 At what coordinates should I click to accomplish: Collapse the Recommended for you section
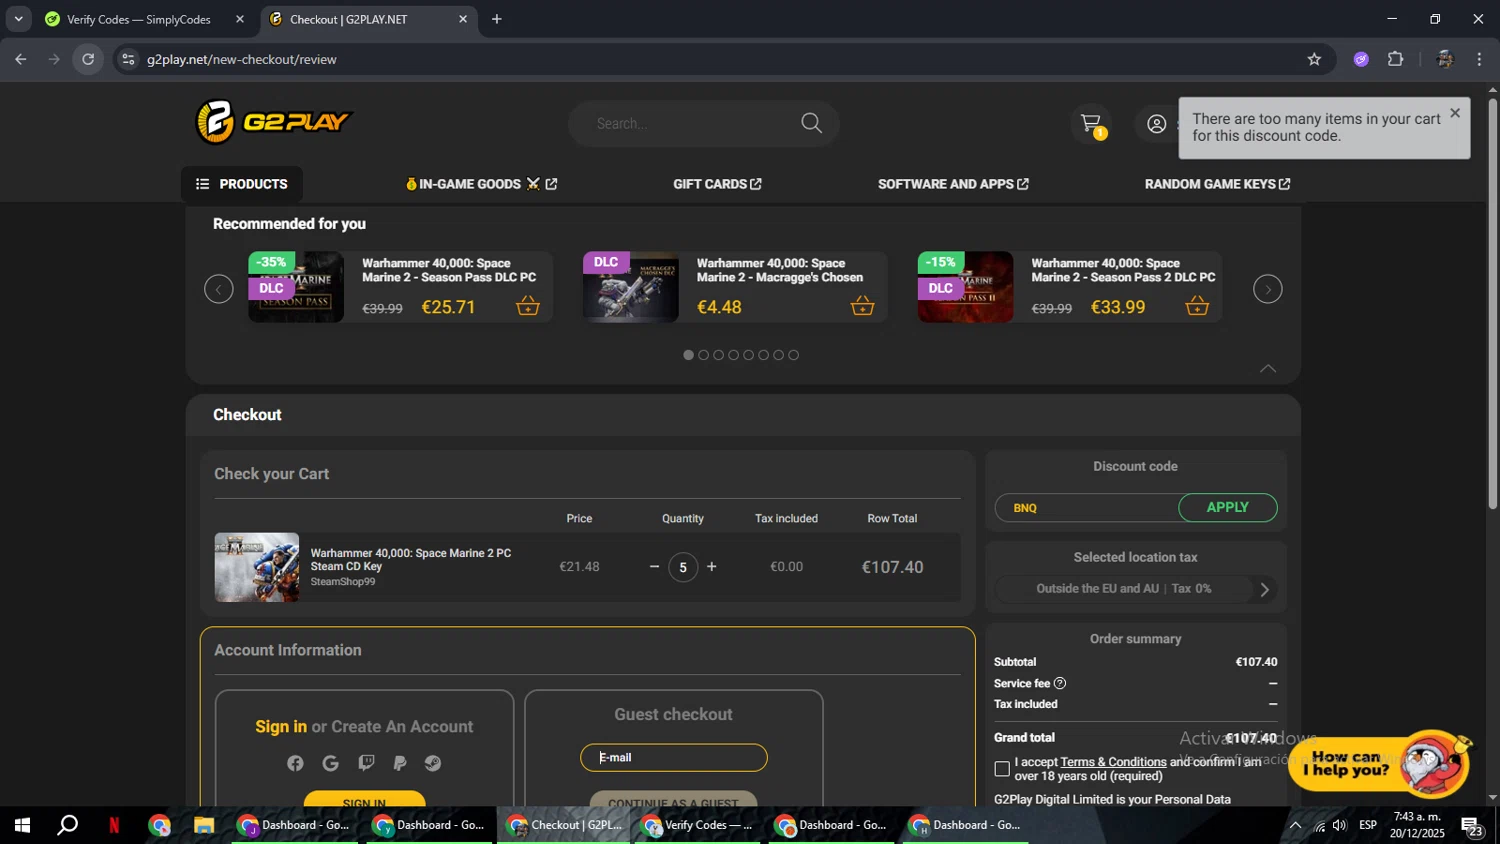point(1268,368)
